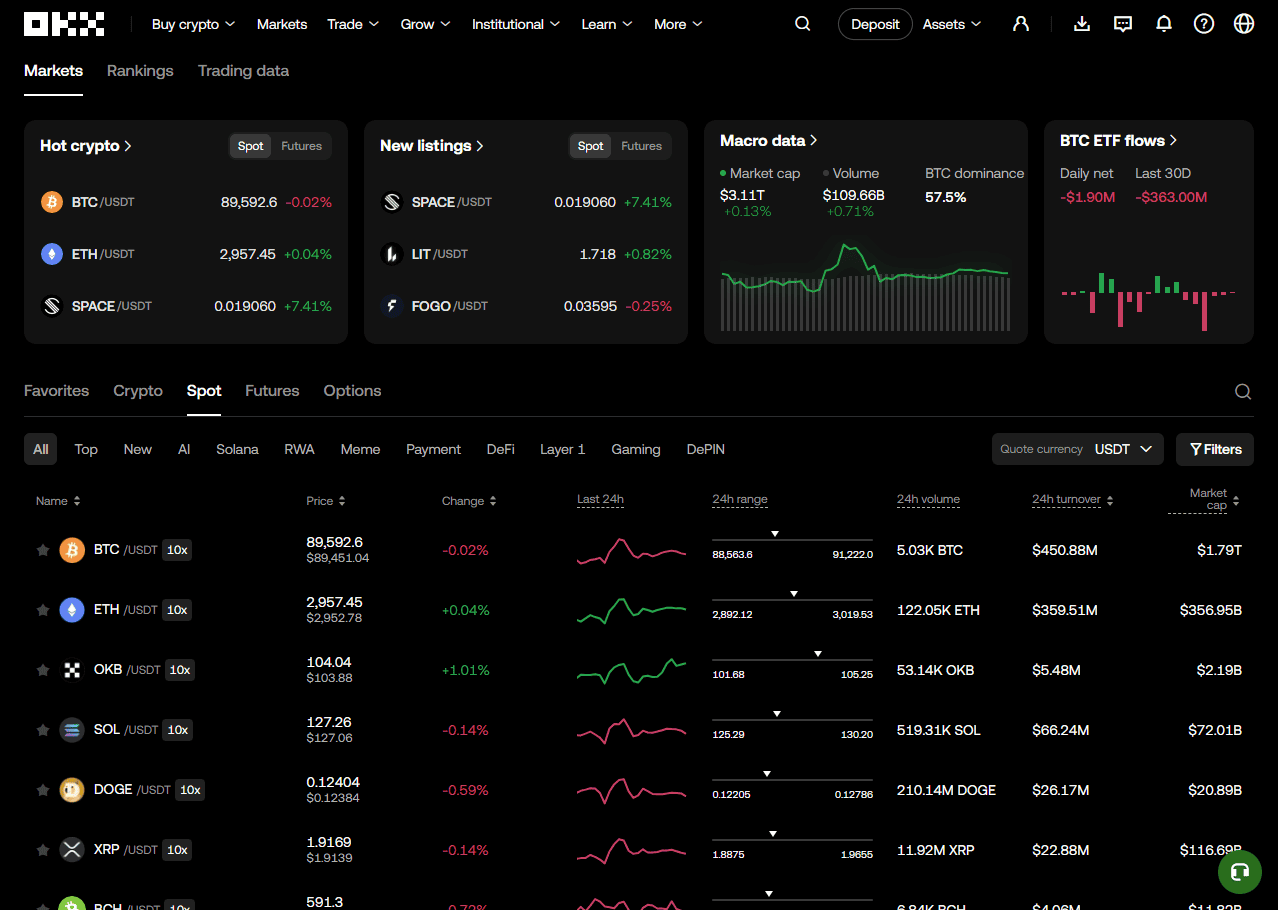Expand the Institutional menu
The image size is (1278, 910).
(516, 24)
